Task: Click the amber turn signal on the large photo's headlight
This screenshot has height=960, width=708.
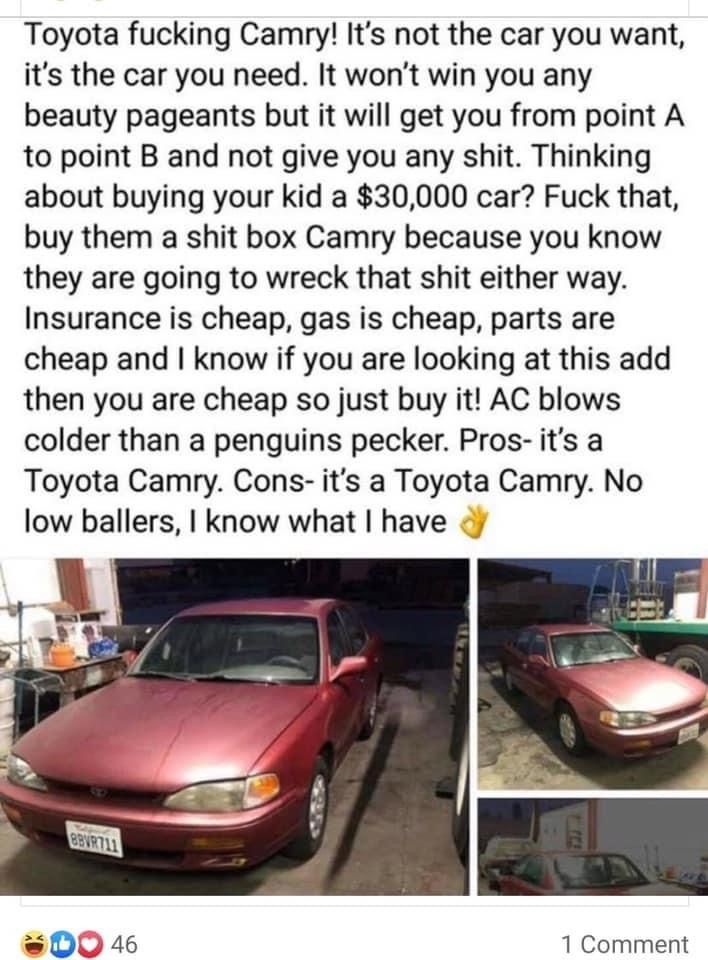Action: point(262,788)
